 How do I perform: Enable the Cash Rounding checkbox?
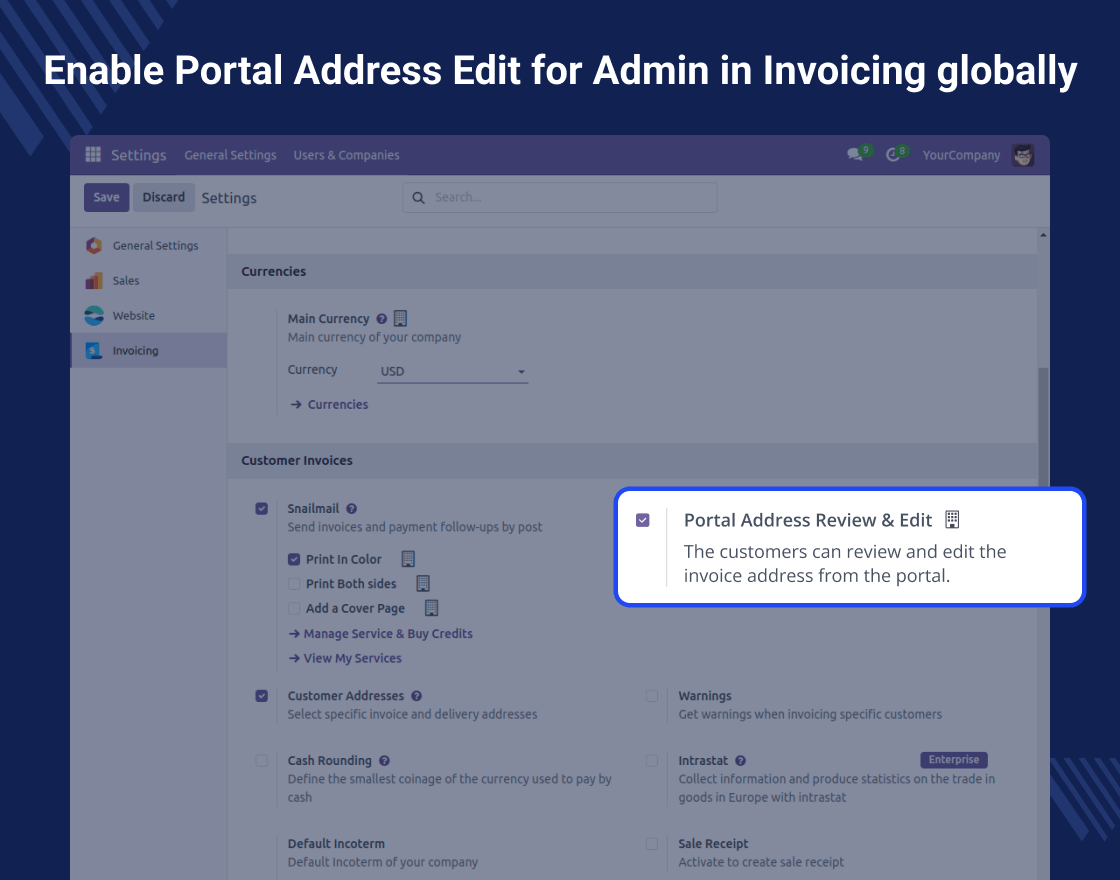click(x=261, y=761)
